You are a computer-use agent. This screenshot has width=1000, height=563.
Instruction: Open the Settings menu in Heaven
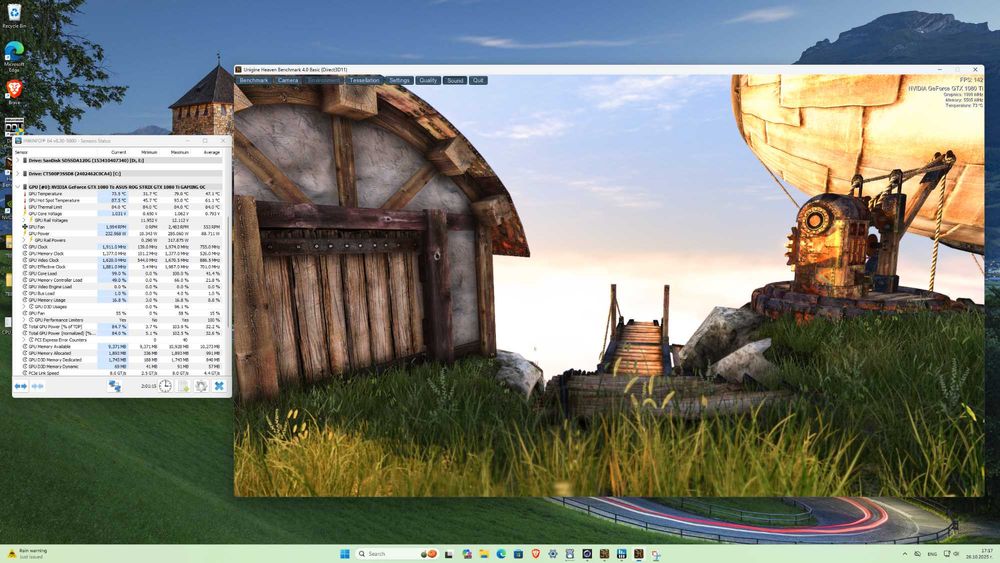[399, 80]
